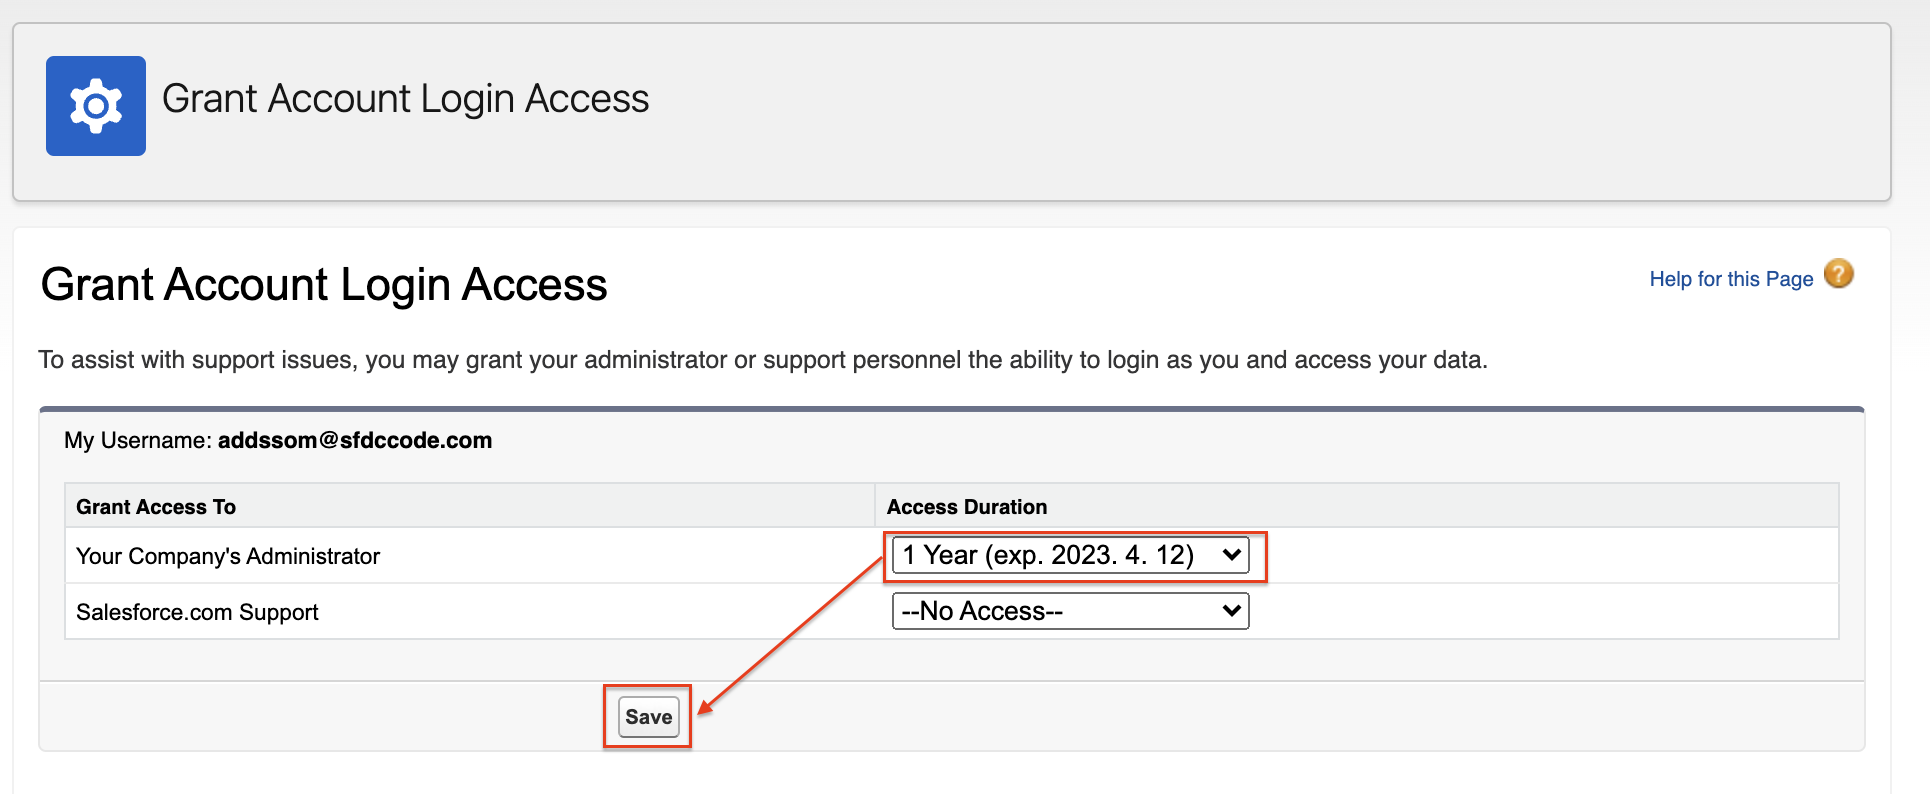Image resolution: width=1930 pixels, height=794 pixels.
Task: Select the Your Company's Administrator row label
Action: (x=228, y=556)
